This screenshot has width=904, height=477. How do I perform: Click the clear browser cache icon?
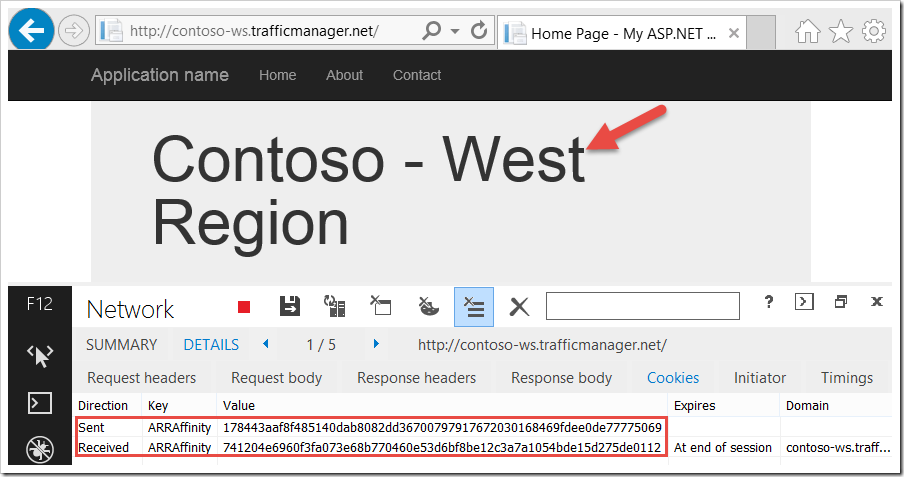pyautogui.click(x=381, y=306)
